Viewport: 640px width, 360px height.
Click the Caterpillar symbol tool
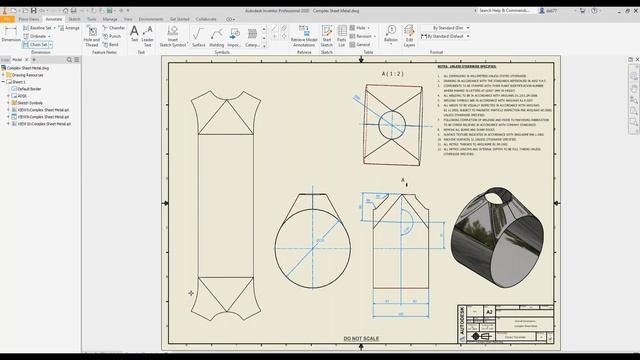(x=252, y=37)
